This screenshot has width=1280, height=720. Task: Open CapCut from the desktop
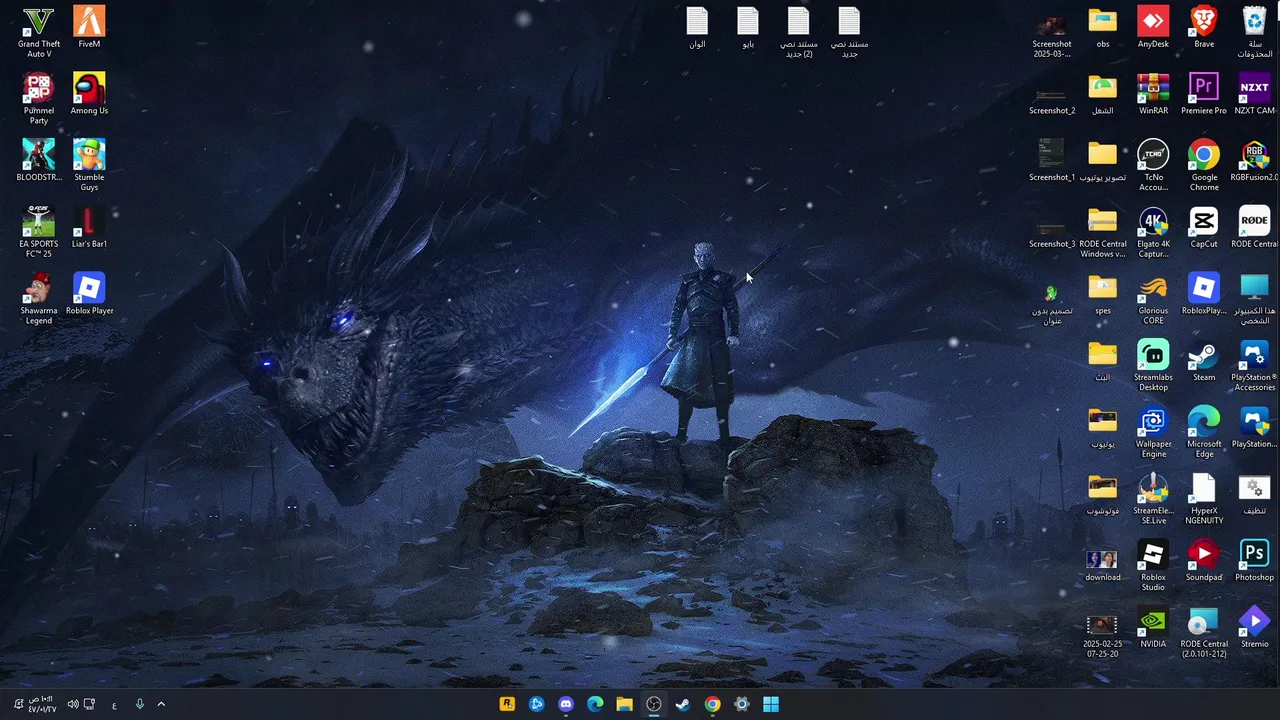[1204, 227]
